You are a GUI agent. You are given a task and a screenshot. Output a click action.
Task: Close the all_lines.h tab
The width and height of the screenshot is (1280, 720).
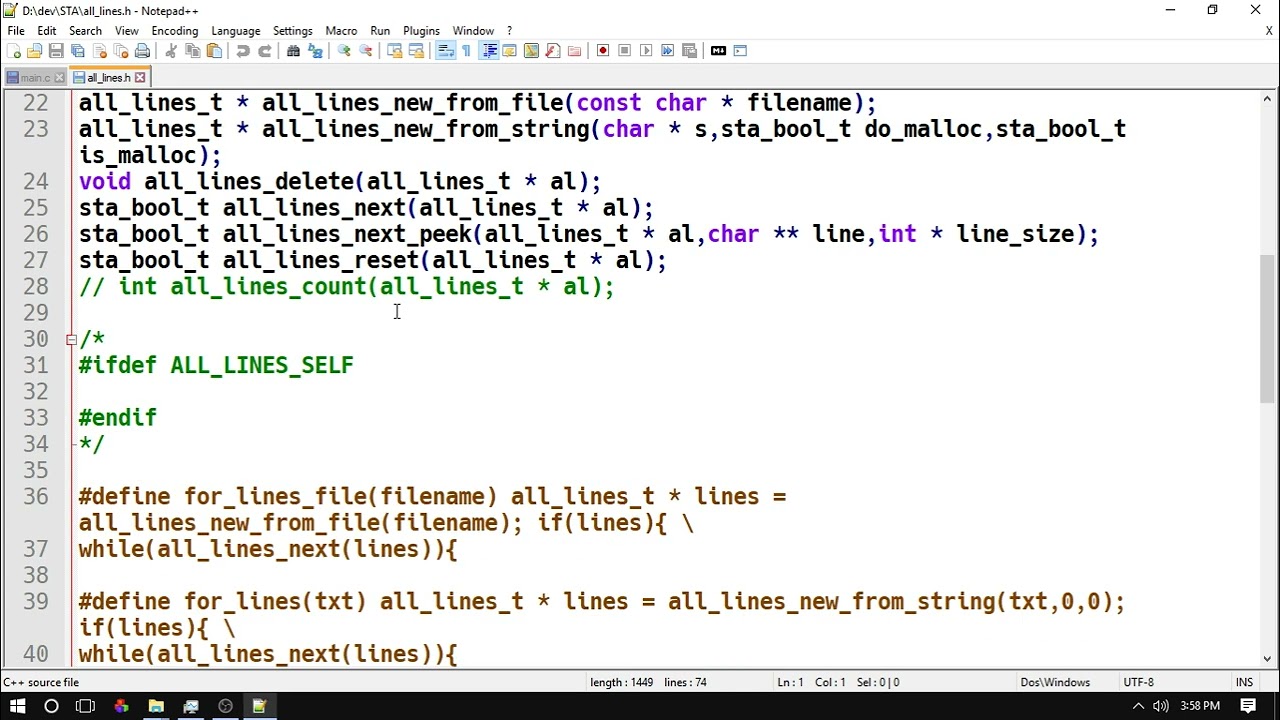pyautogui.click(x=140, y=77)
